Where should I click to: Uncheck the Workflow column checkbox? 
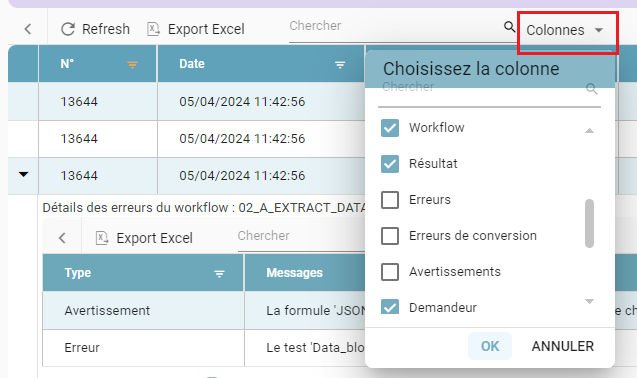390,128
